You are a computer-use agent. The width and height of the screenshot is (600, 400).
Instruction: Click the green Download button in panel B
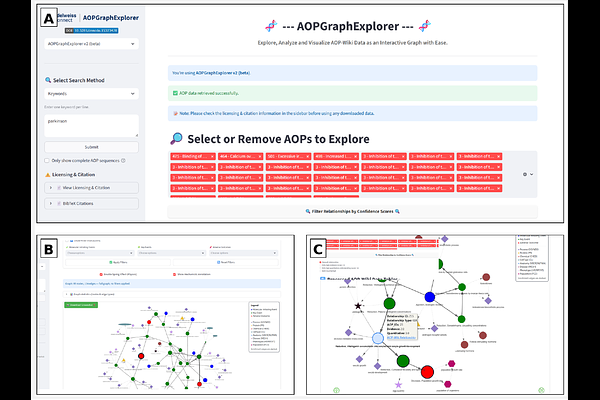83,304
